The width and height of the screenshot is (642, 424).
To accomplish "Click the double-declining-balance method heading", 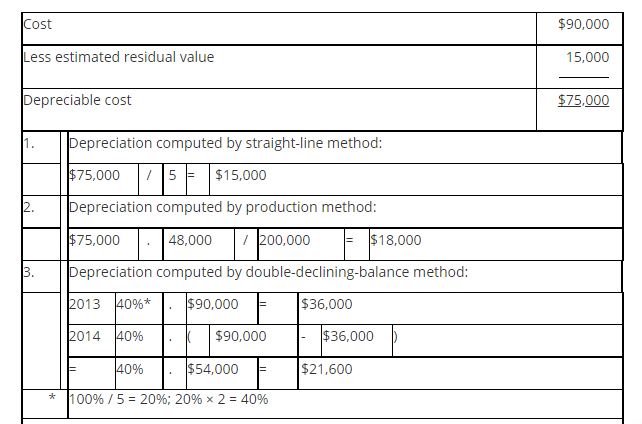I will point(268,272).
